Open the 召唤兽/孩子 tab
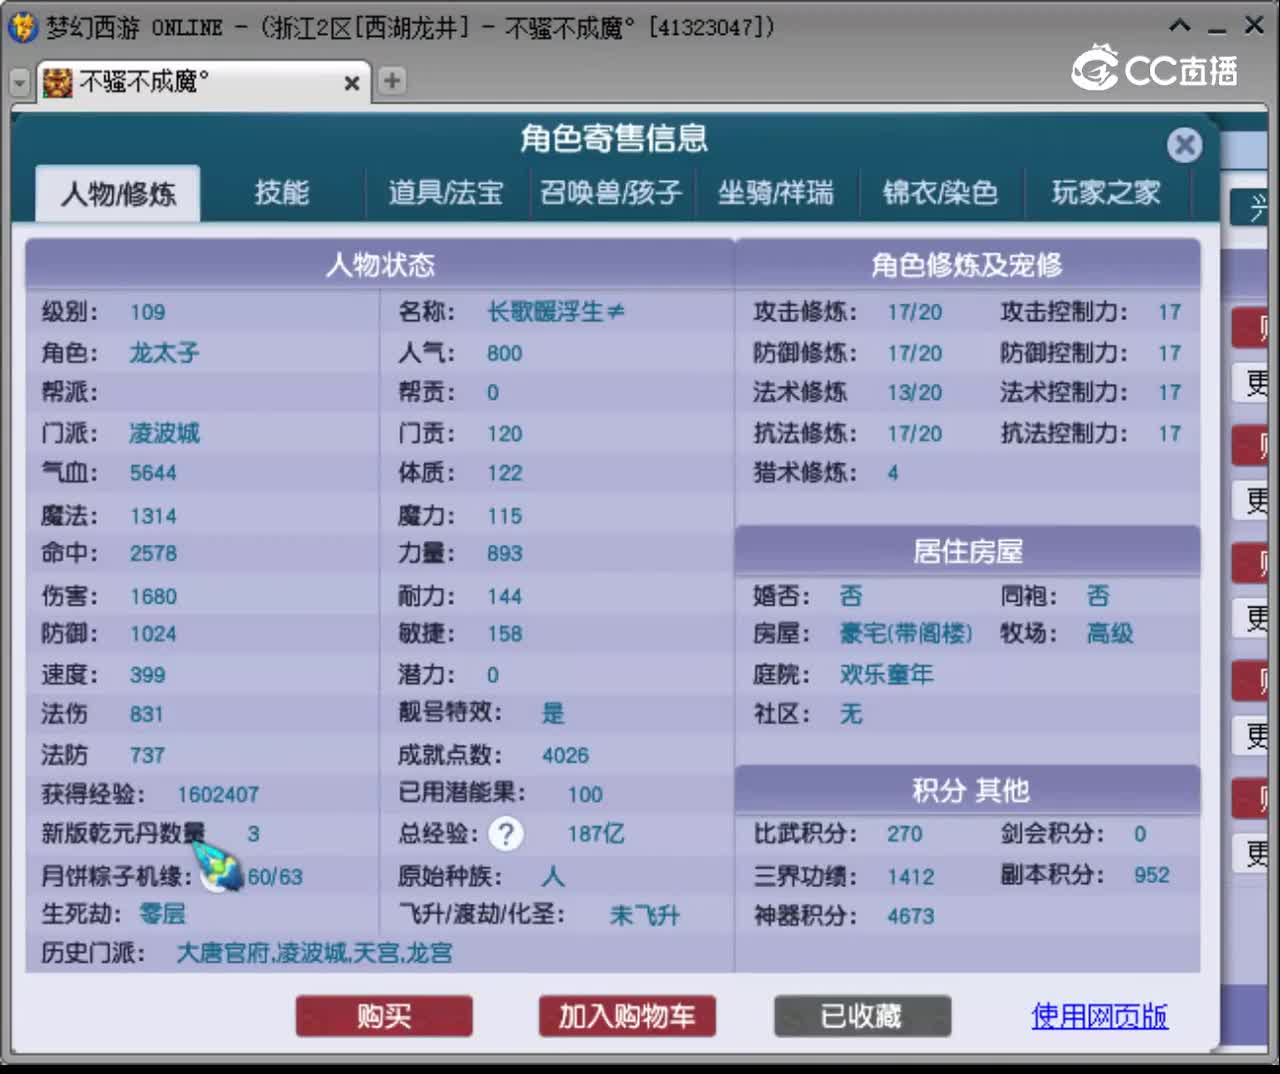The image size is (1280, 1074). coord(611,193)
